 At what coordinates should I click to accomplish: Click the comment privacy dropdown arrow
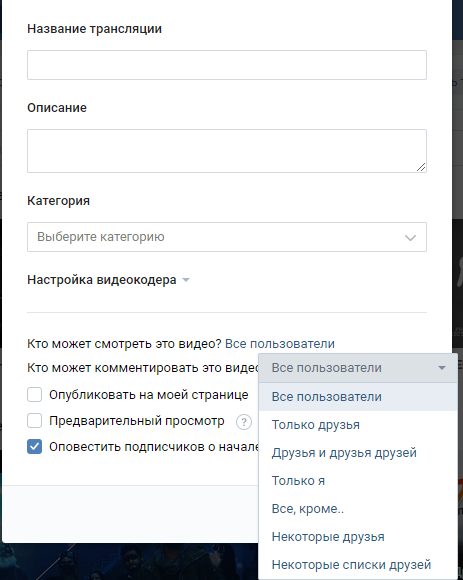(442, 368)
